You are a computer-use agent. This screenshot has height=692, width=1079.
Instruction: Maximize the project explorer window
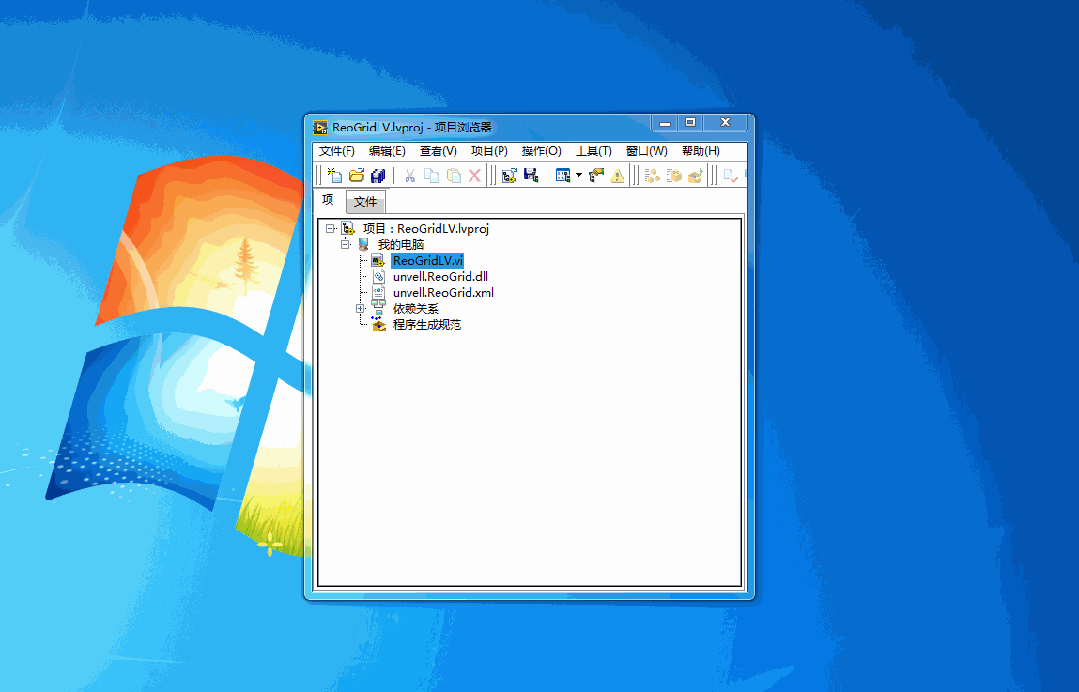690,122
